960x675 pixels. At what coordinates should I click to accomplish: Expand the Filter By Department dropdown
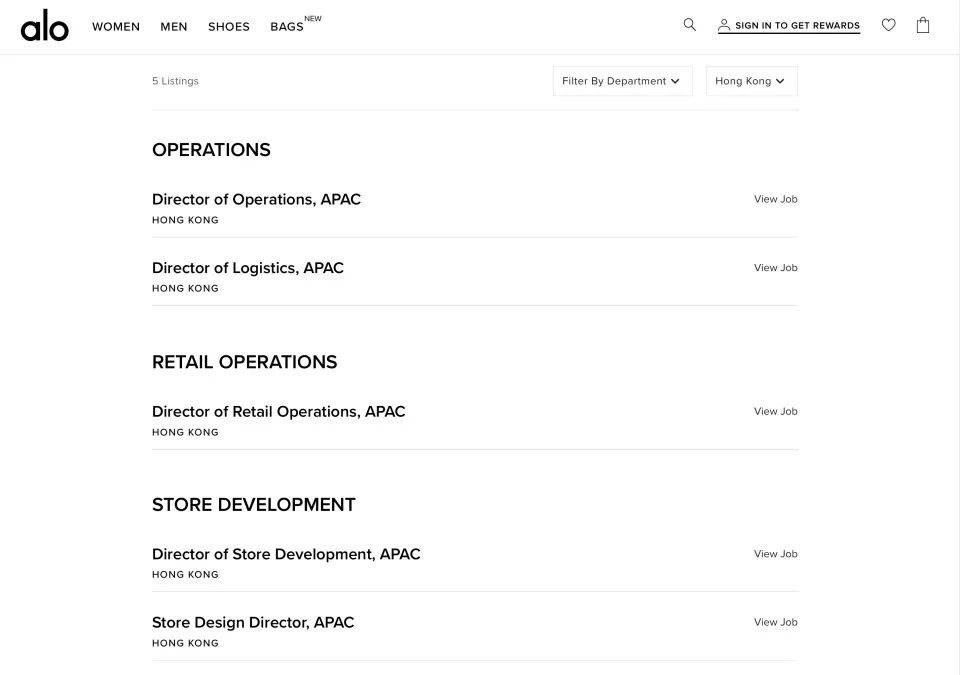pyautogui.click(x=622, y=81)
